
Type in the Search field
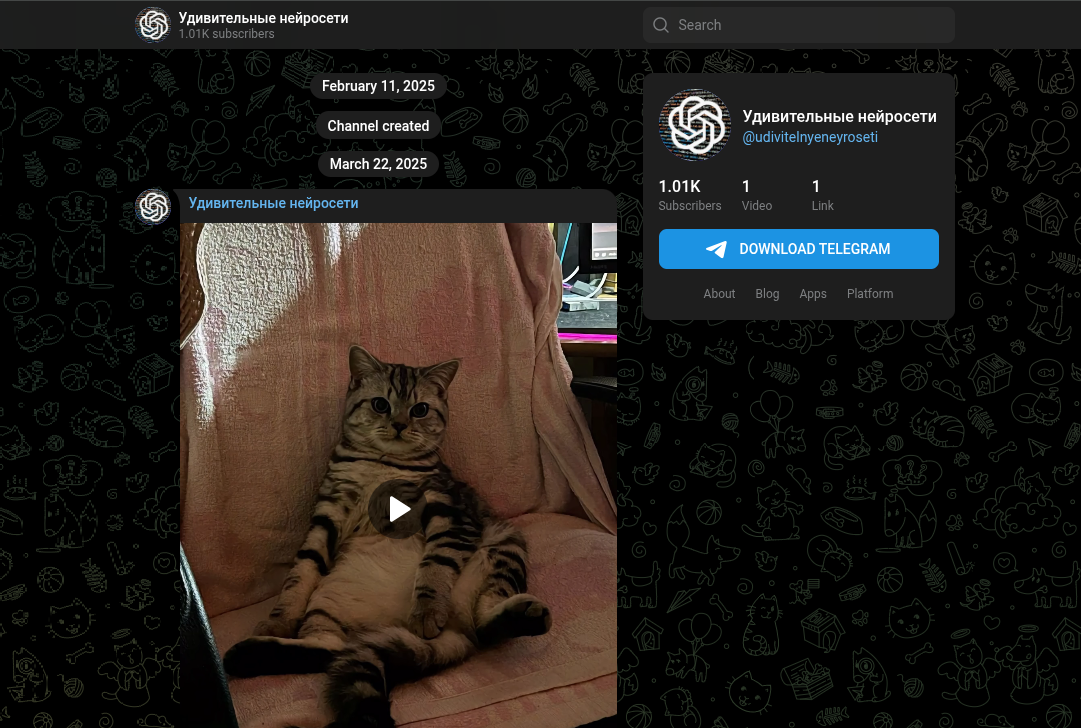coord(810,25)
